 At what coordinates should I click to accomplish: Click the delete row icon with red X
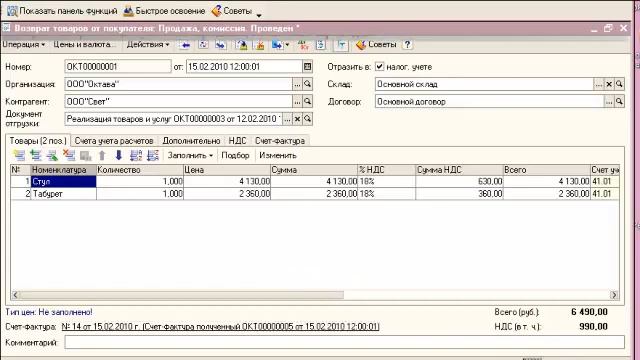69,155
